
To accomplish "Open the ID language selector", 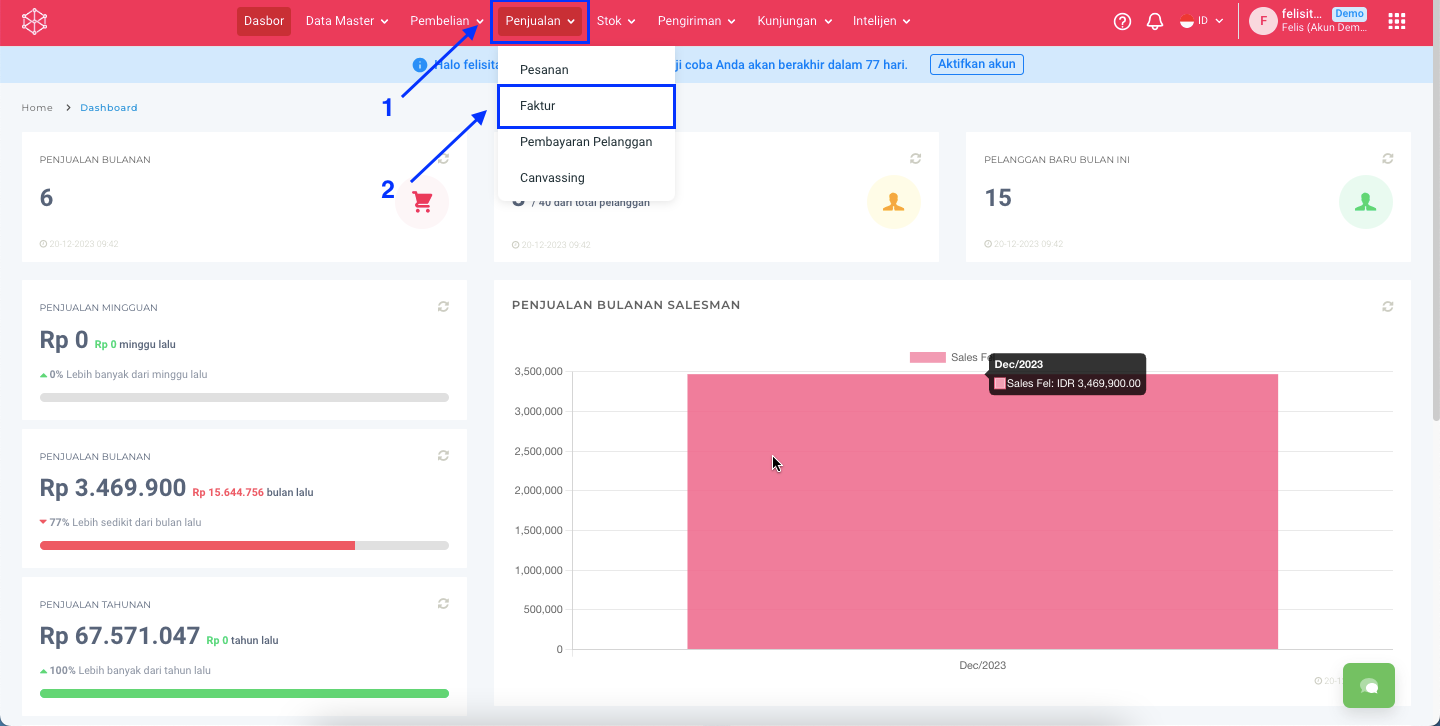I will point(1202,21).
